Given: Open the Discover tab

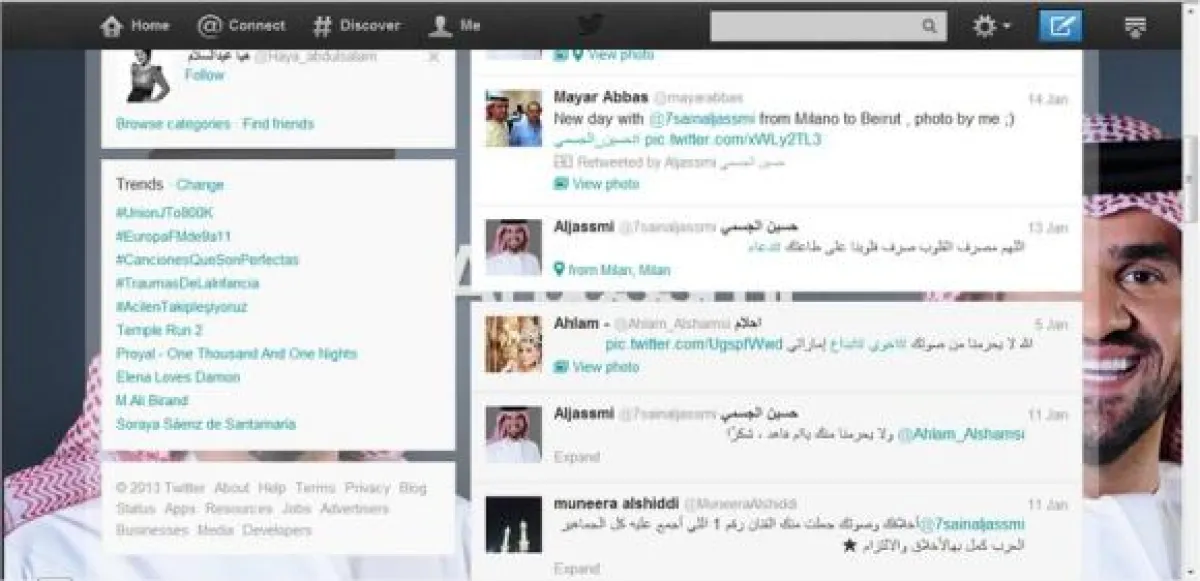Looking at the screenshot, I should [356, 25].
